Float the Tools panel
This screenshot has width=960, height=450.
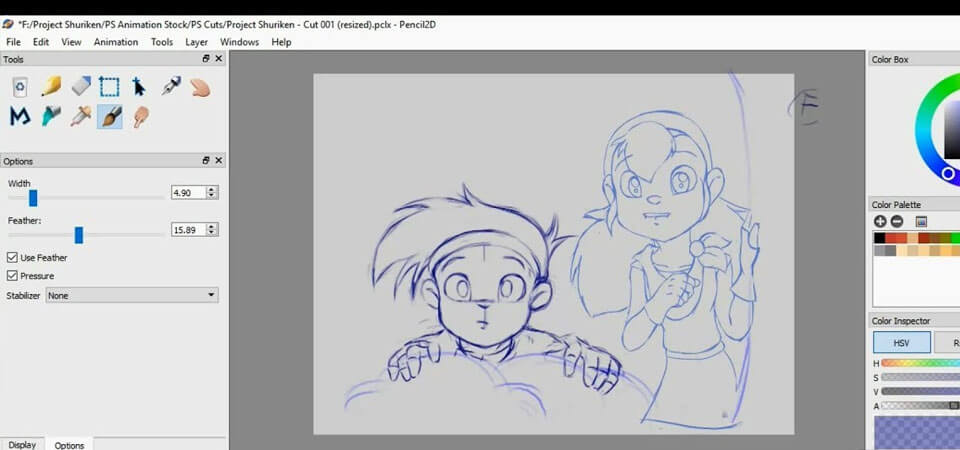coord(206,59)
